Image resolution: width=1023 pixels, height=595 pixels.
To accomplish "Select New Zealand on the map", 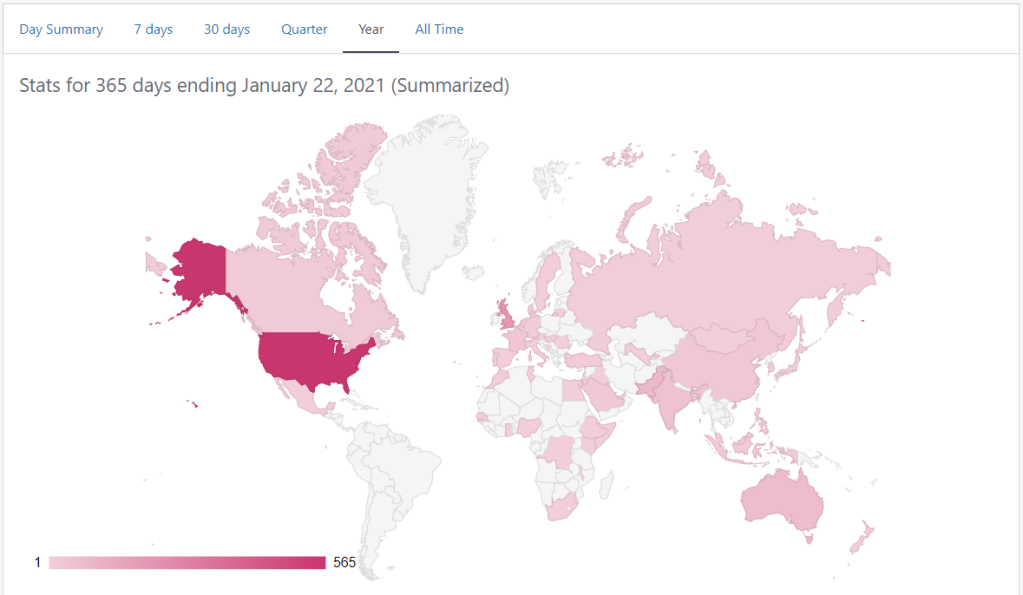I will pos(862,537).
